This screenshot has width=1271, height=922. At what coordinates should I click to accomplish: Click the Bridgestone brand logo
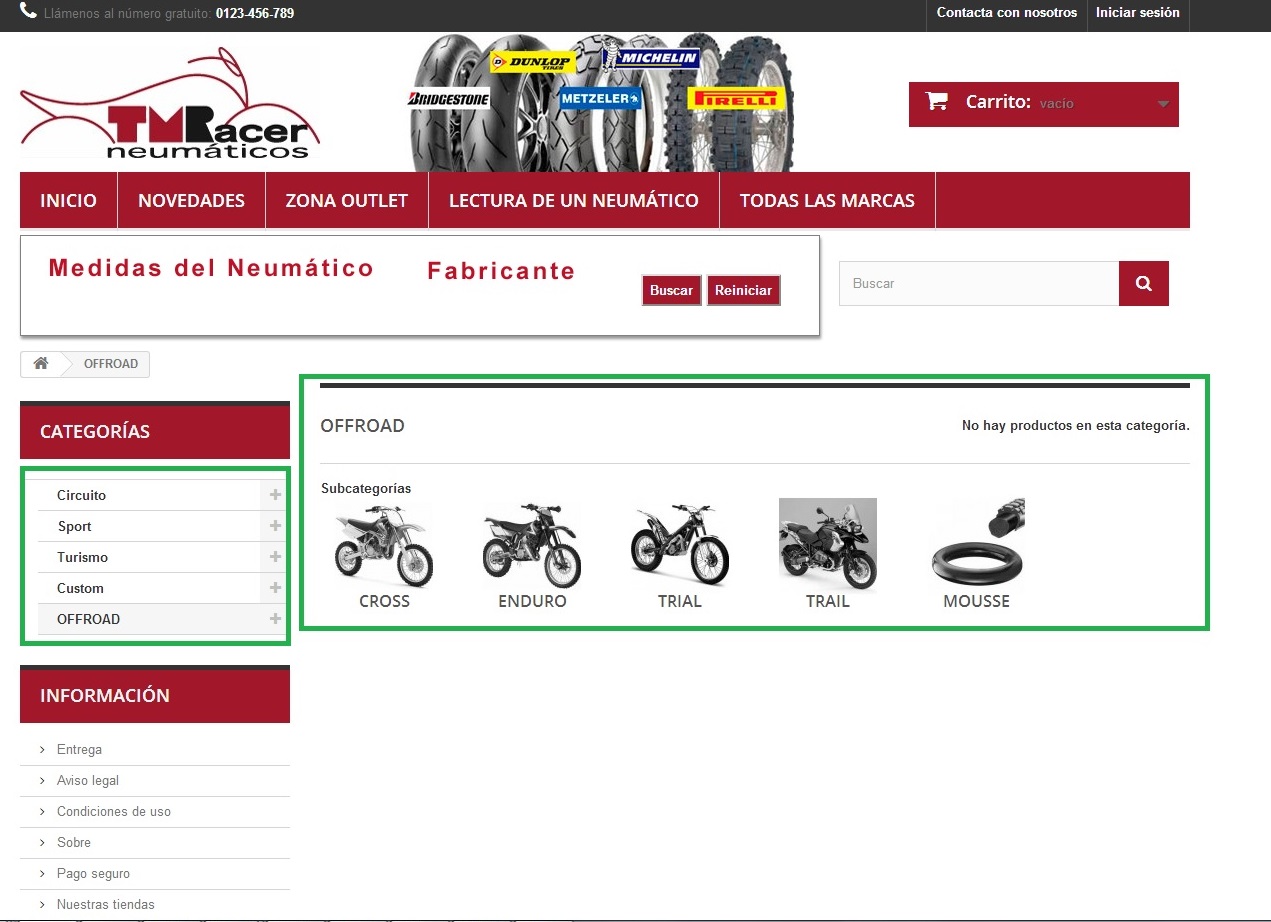click(x=449, y=99)
